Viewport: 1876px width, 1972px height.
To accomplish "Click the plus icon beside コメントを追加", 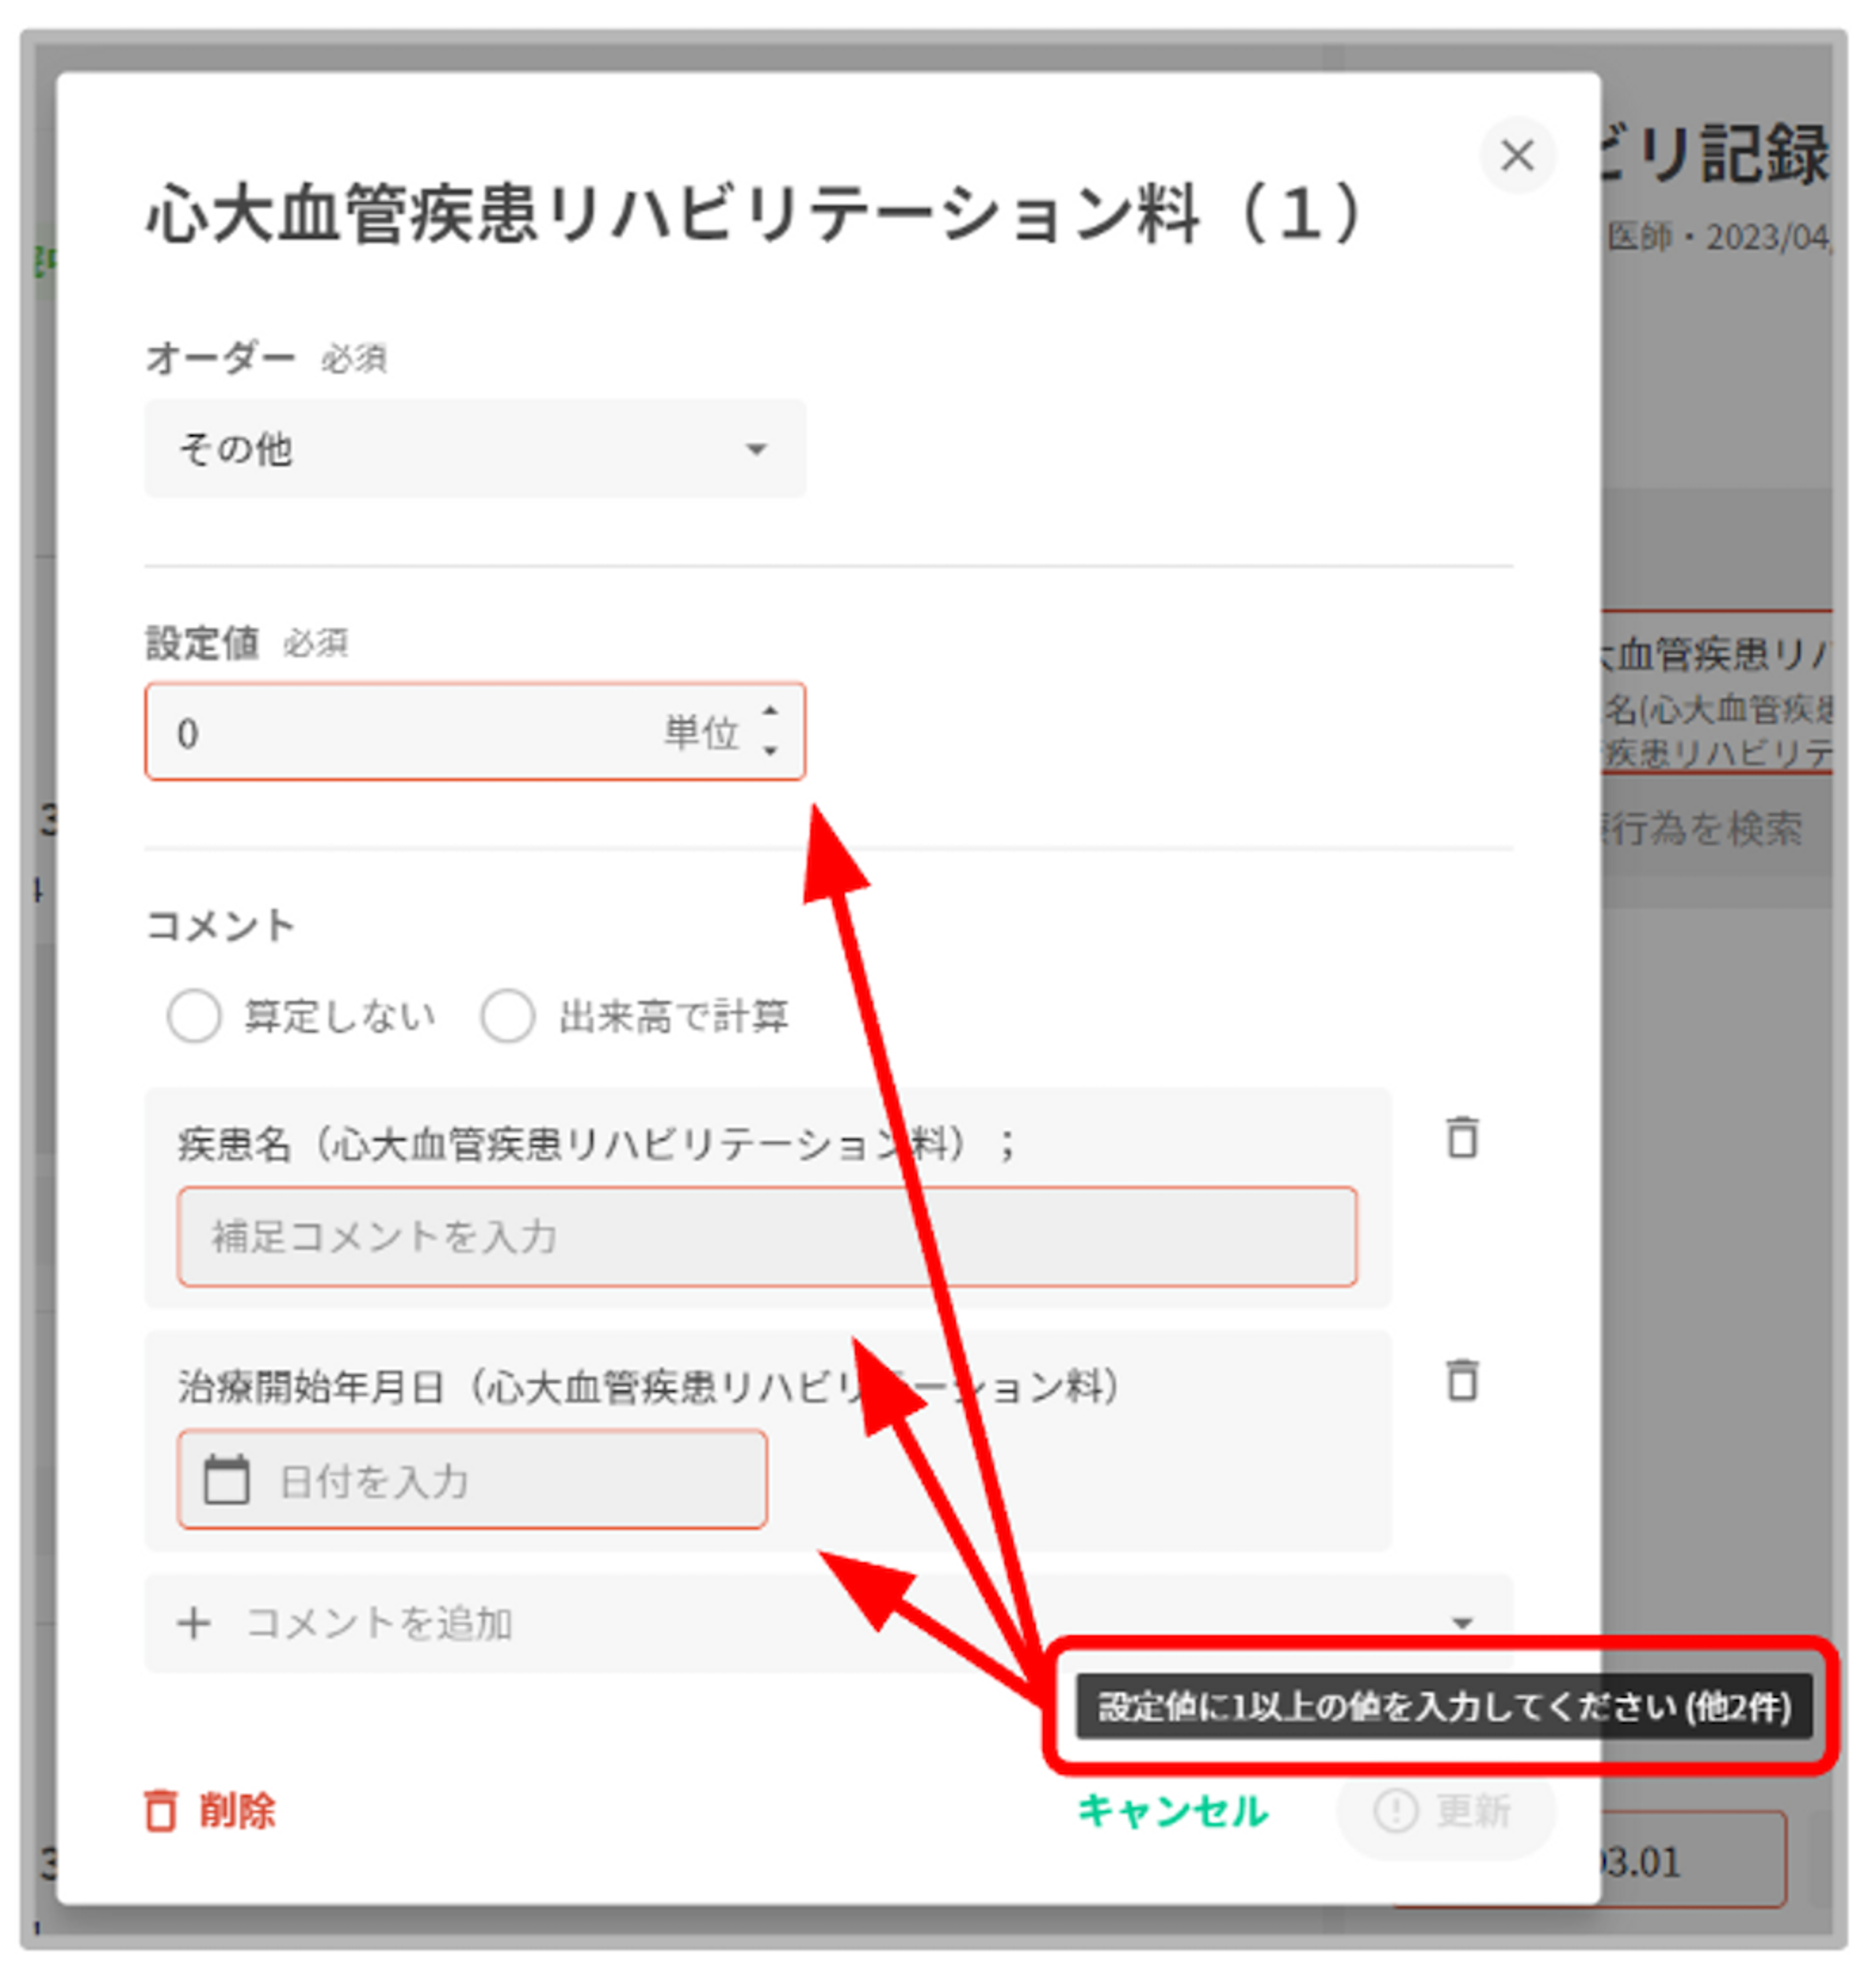I will point(194,1624).
